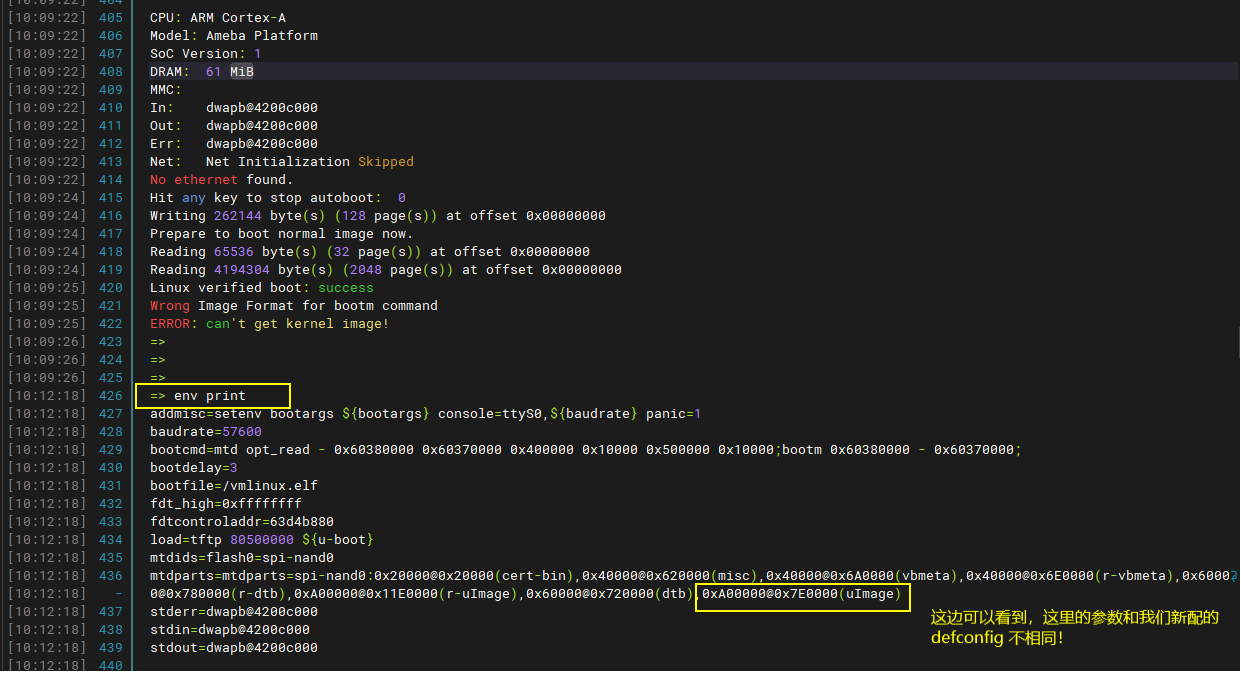Click the highlighted DRAM: 61 MiB line
This screenshot has width=1241, height=691.
[208, 72]
